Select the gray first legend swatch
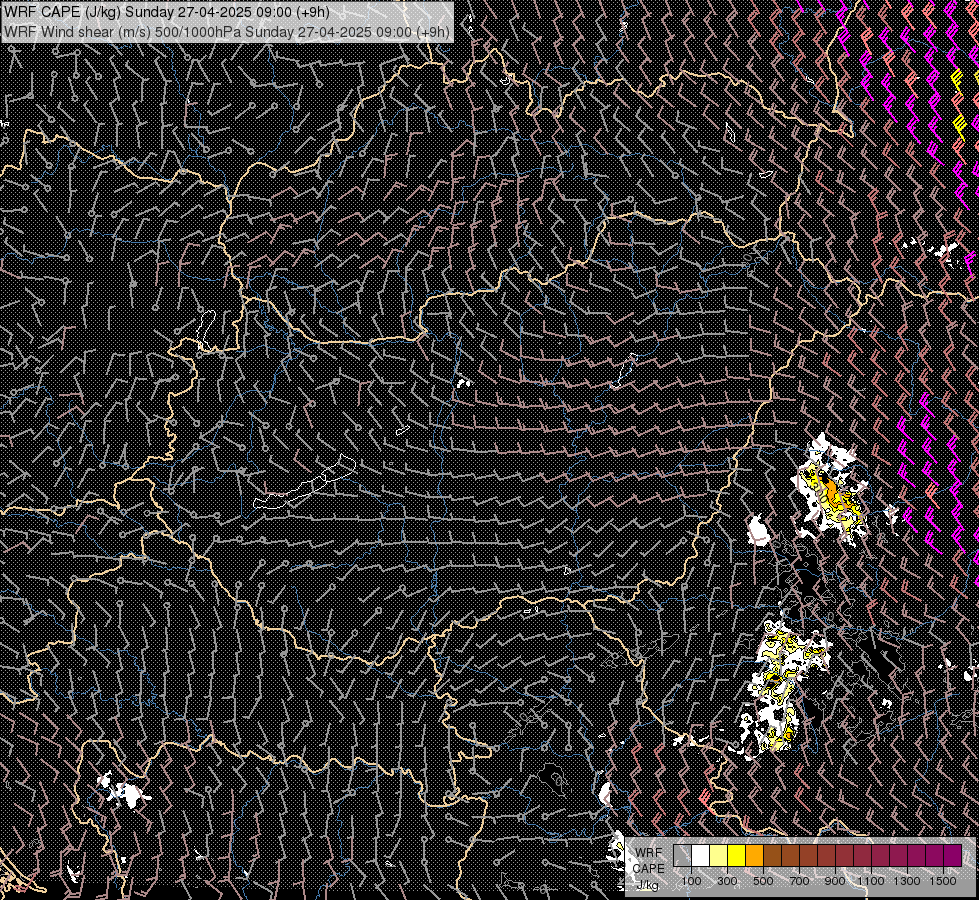The height and width of the screenshot is (900, 979). pos(682,855)
